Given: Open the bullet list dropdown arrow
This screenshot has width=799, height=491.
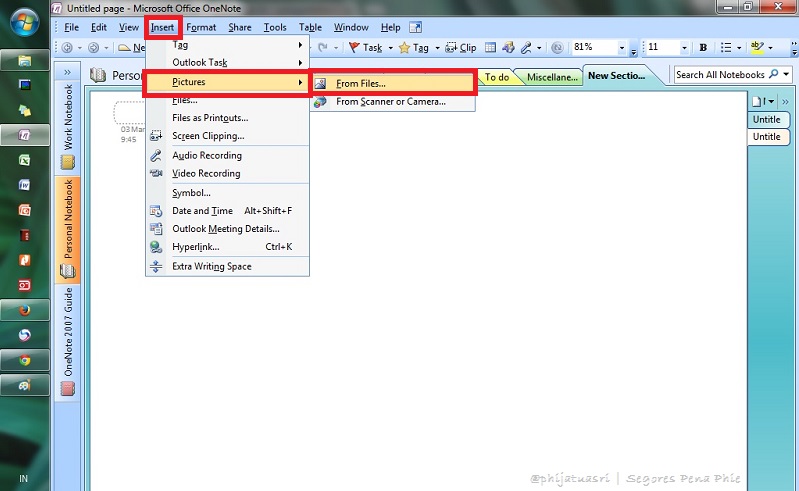Looking at the screenshot, I should coord(739,48).
